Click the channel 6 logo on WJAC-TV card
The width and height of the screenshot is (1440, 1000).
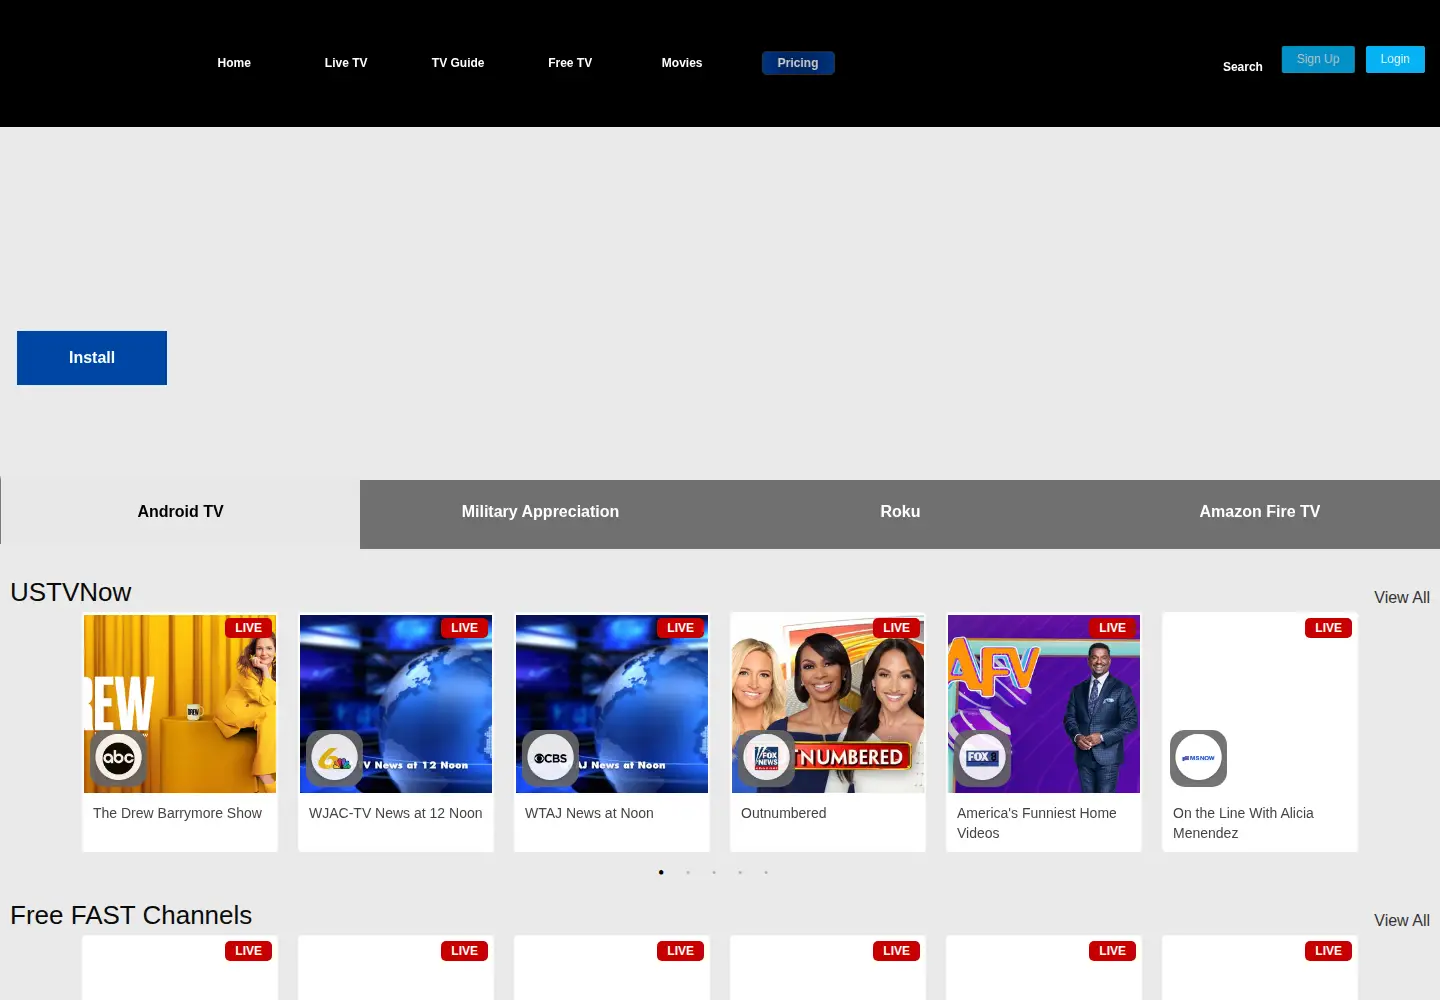coord(334,758)
